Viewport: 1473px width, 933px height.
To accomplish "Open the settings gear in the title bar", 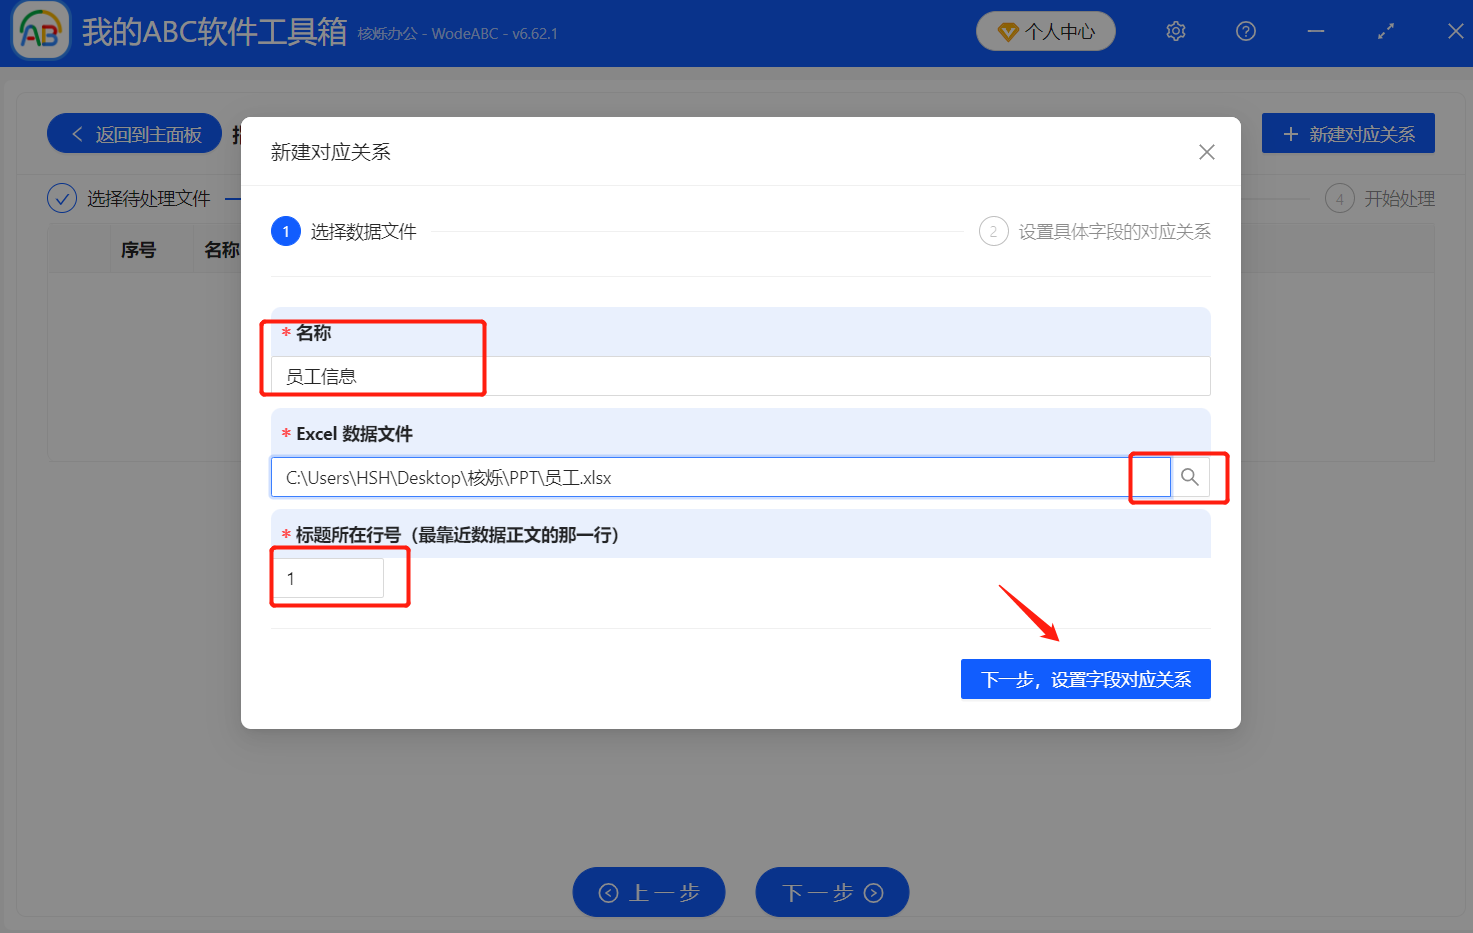I will [1175, 31].
